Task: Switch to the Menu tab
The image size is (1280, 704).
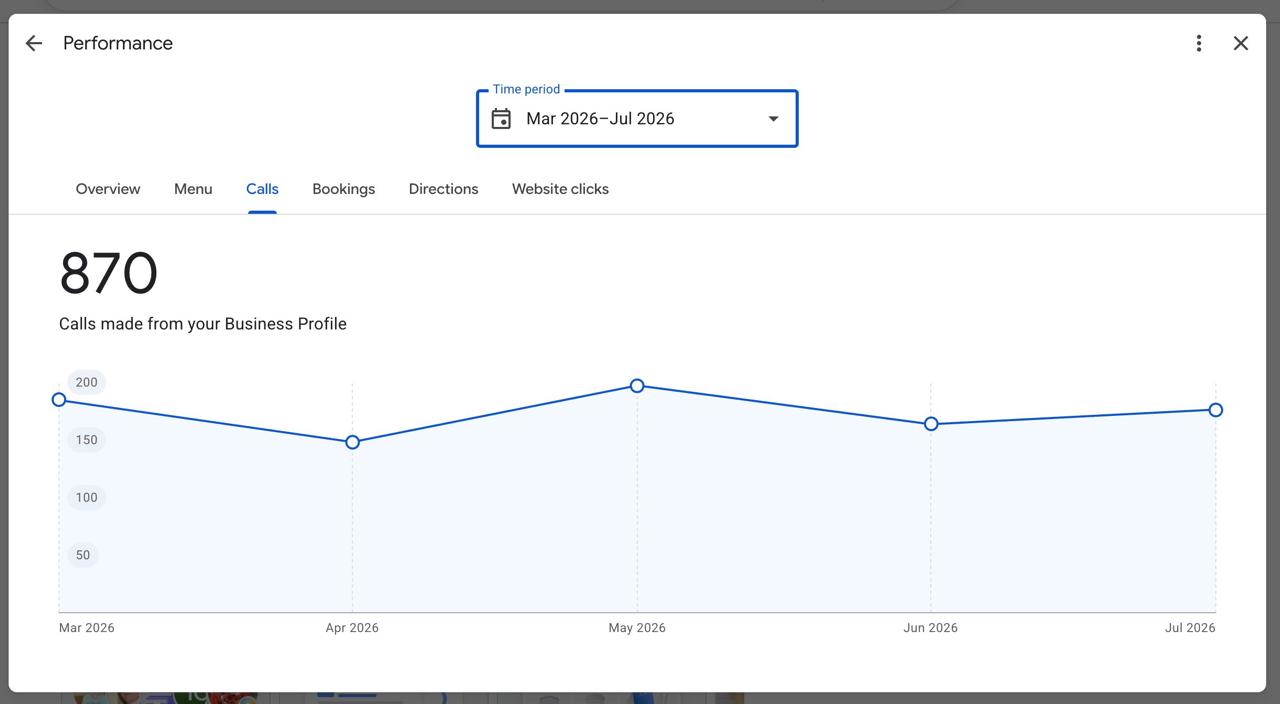Action: pos(193,189)
